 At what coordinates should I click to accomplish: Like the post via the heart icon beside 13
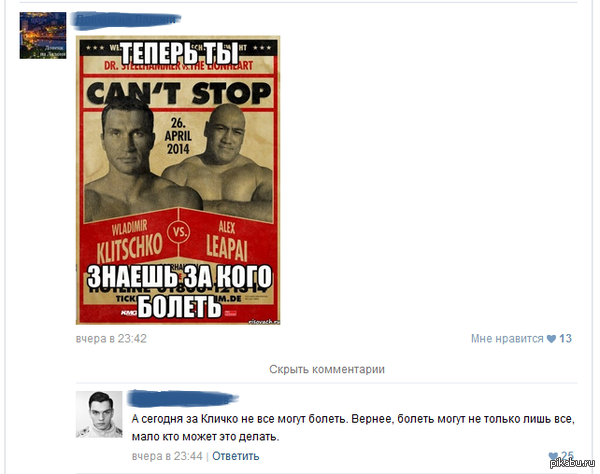point(551,339)
